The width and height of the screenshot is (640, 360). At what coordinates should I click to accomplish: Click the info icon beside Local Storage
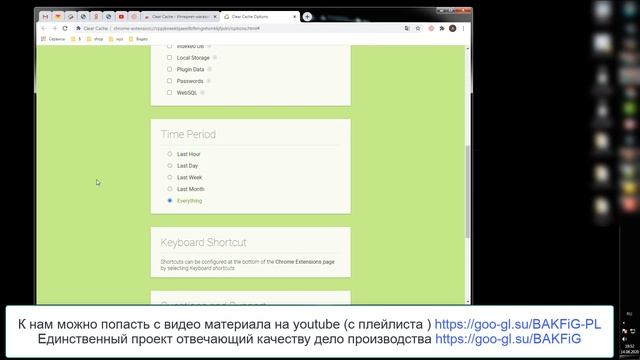215,58
